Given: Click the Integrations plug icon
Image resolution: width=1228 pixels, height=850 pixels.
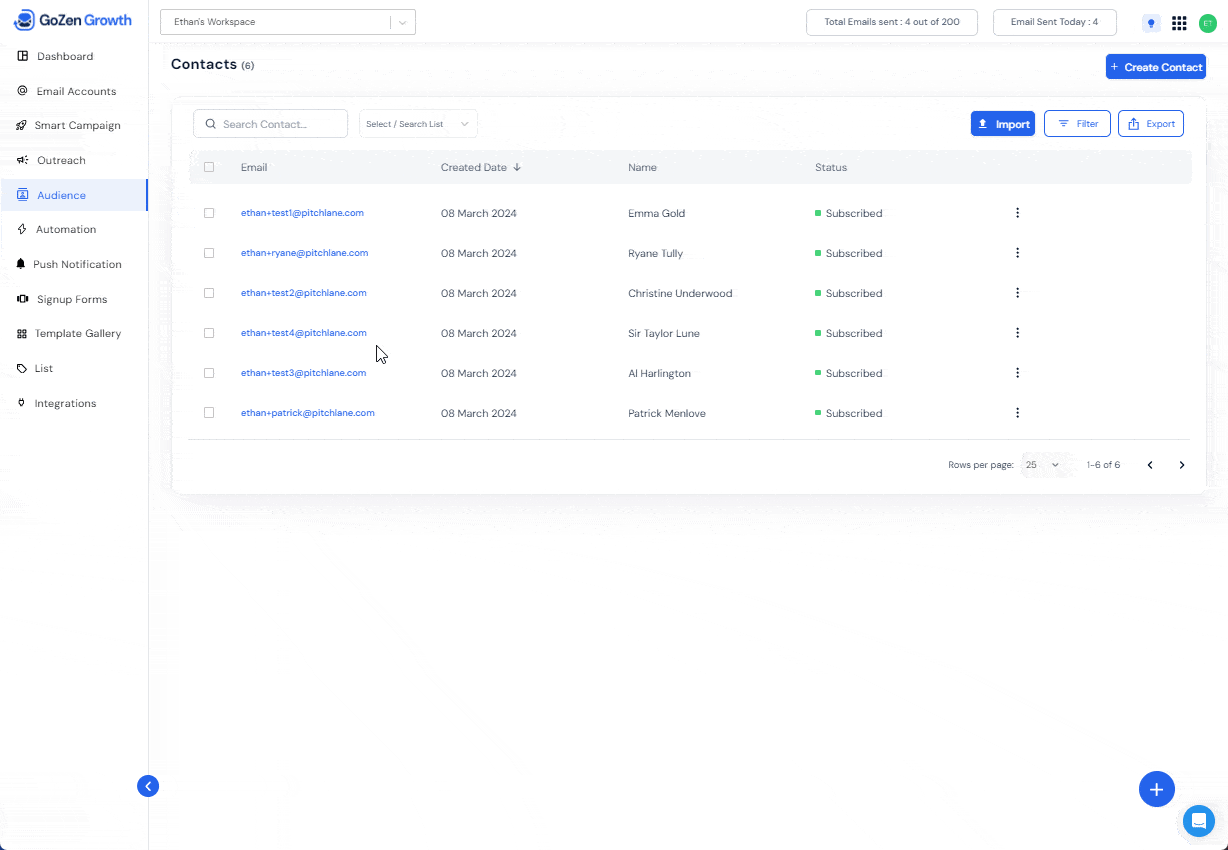Looking at the screenshot, I should point(22,403).
